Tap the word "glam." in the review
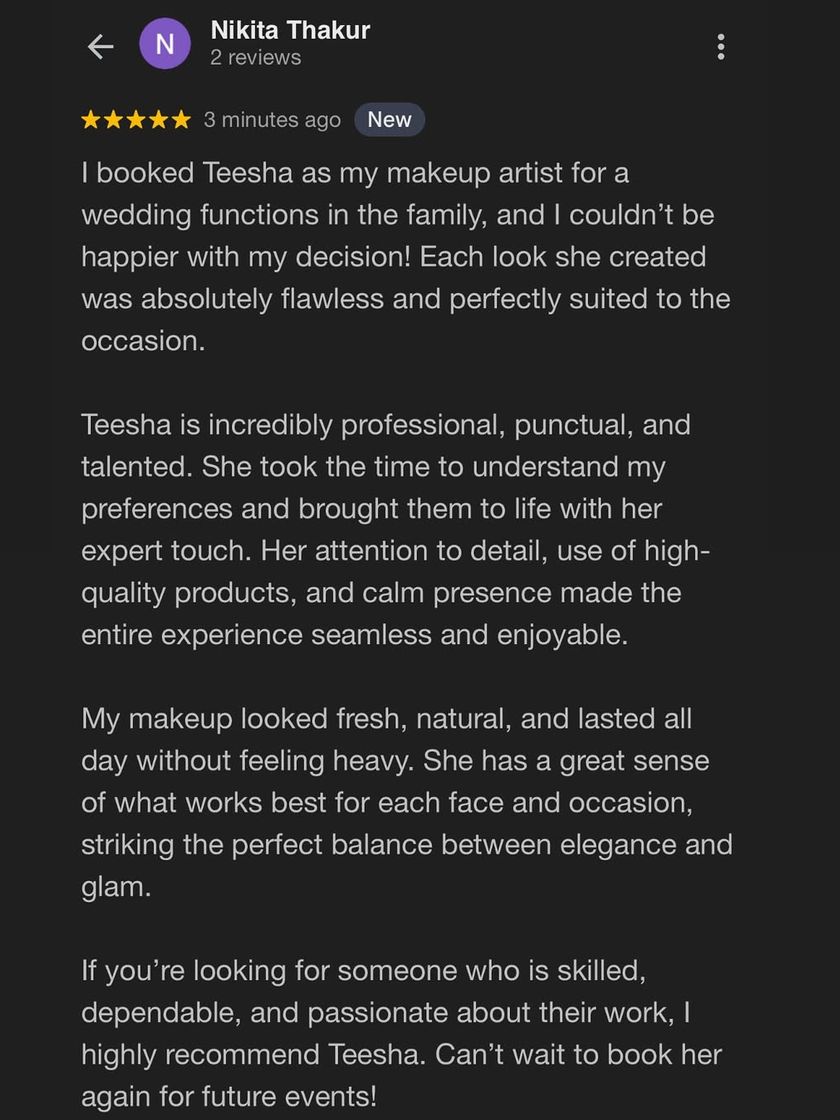Screen dimensions: 840x1120 (116, 887)
